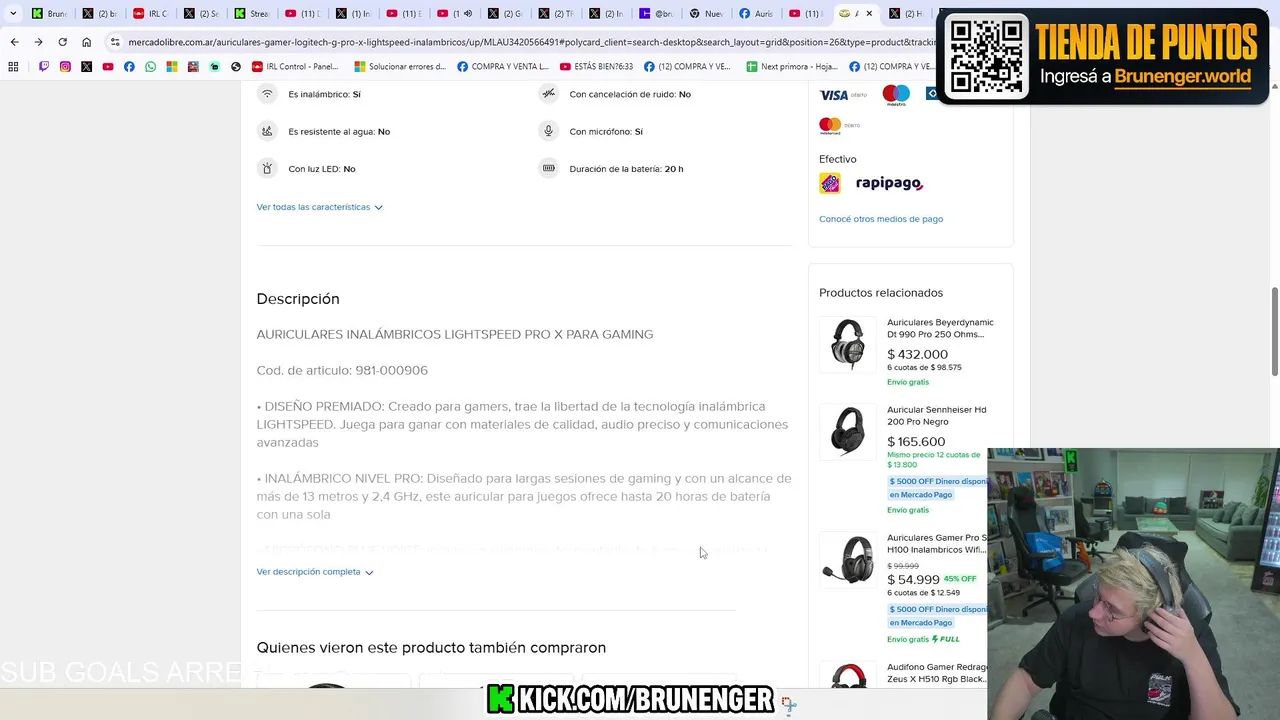The height and width of the screenshot is (720, 1280).
Task: Click the $ 432.000 price
Action: tap(917, 354)
